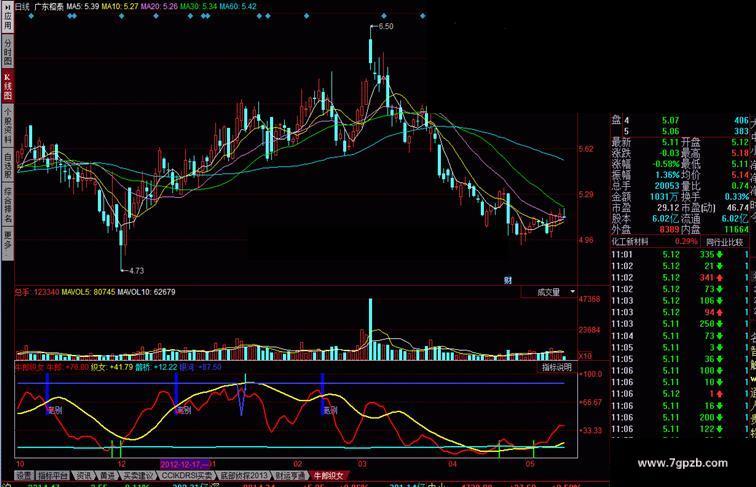756x487 pixels.
Task: Select the K线图 sidebar tab
Action: (x=7, y=86)
